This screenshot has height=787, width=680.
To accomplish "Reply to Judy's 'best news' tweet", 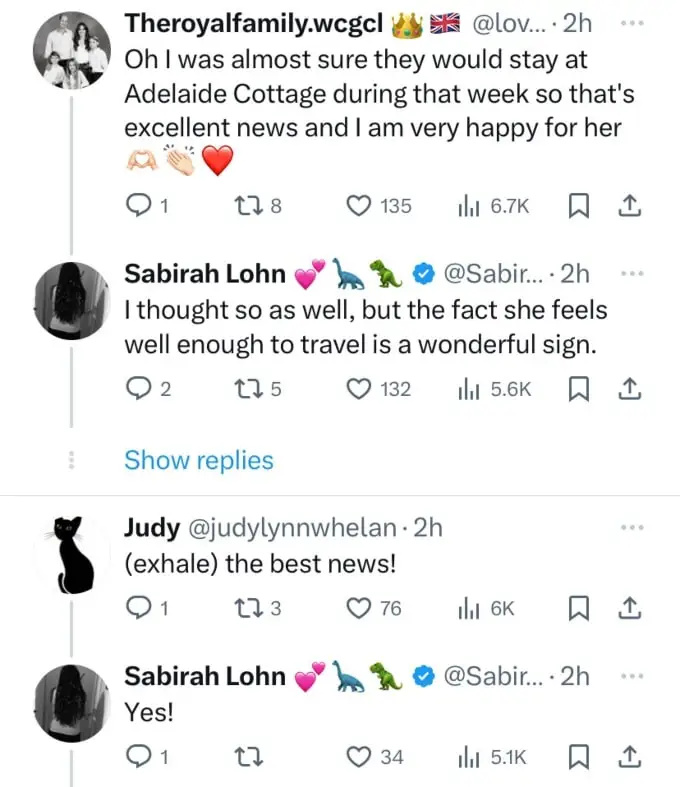I will click(147, 608).
